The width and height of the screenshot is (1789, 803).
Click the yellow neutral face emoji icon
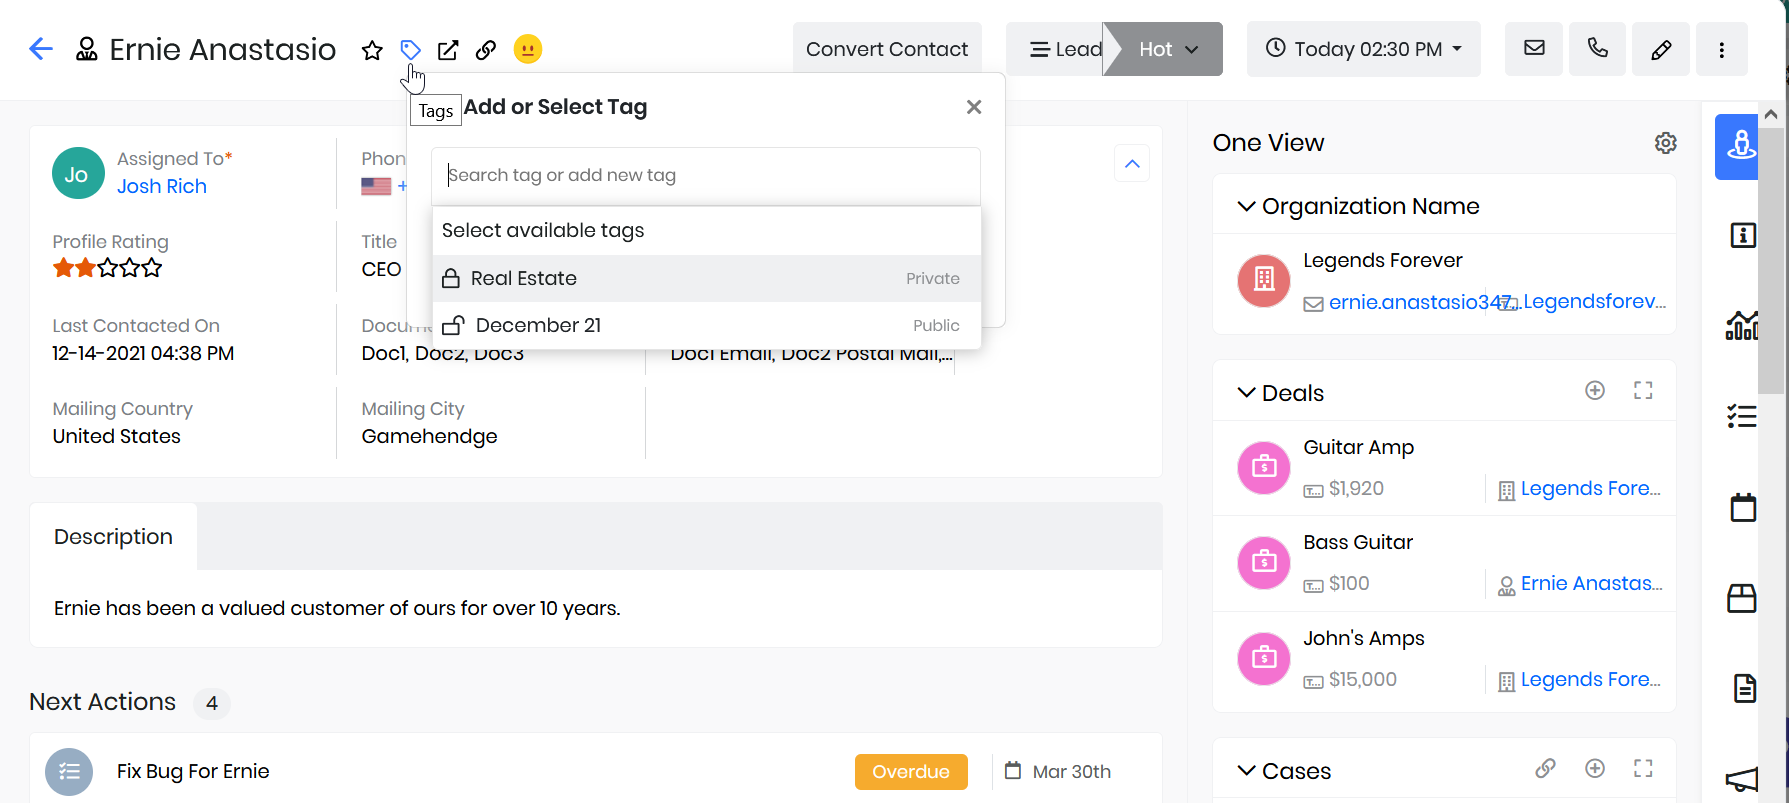(528, 49)
